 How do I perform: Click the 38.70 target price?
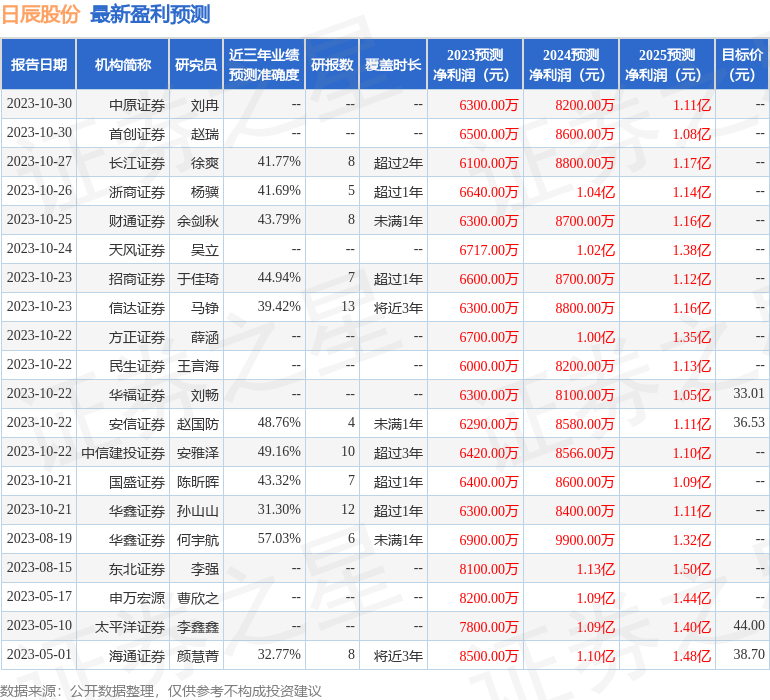(x=749, y=654)
